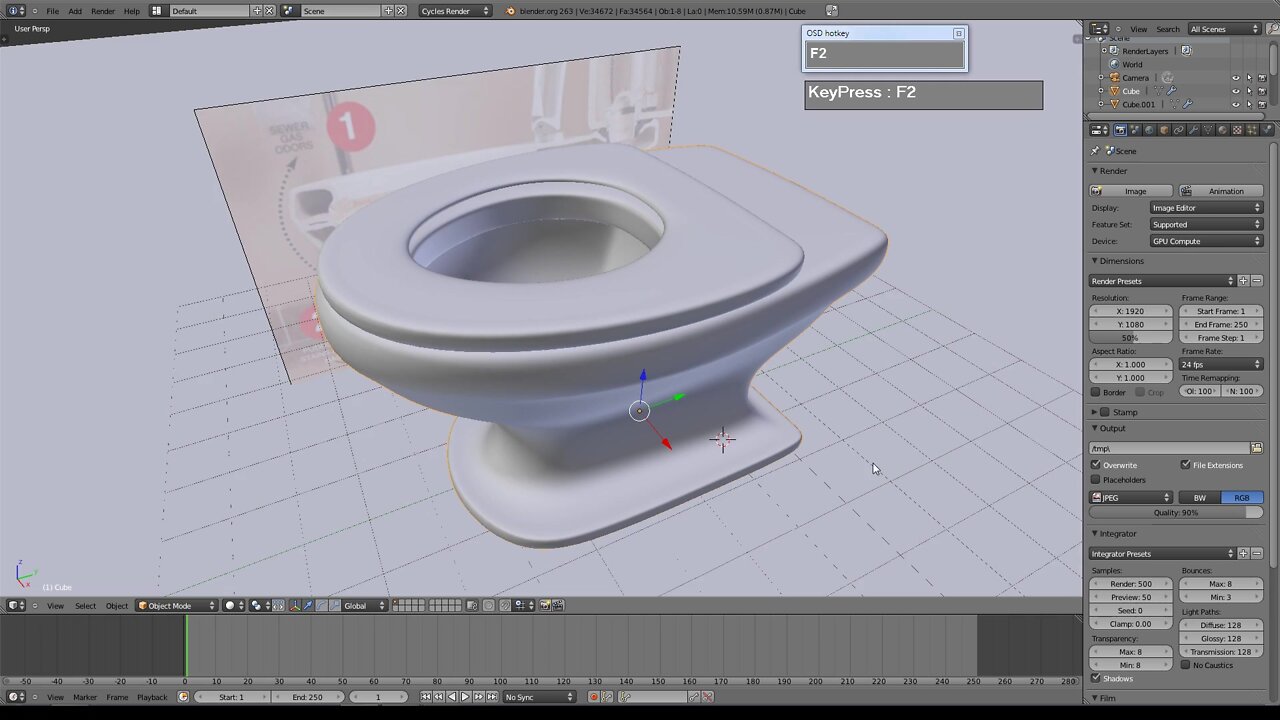Open the Cycles Render engine dropdown

click(455, 11)
